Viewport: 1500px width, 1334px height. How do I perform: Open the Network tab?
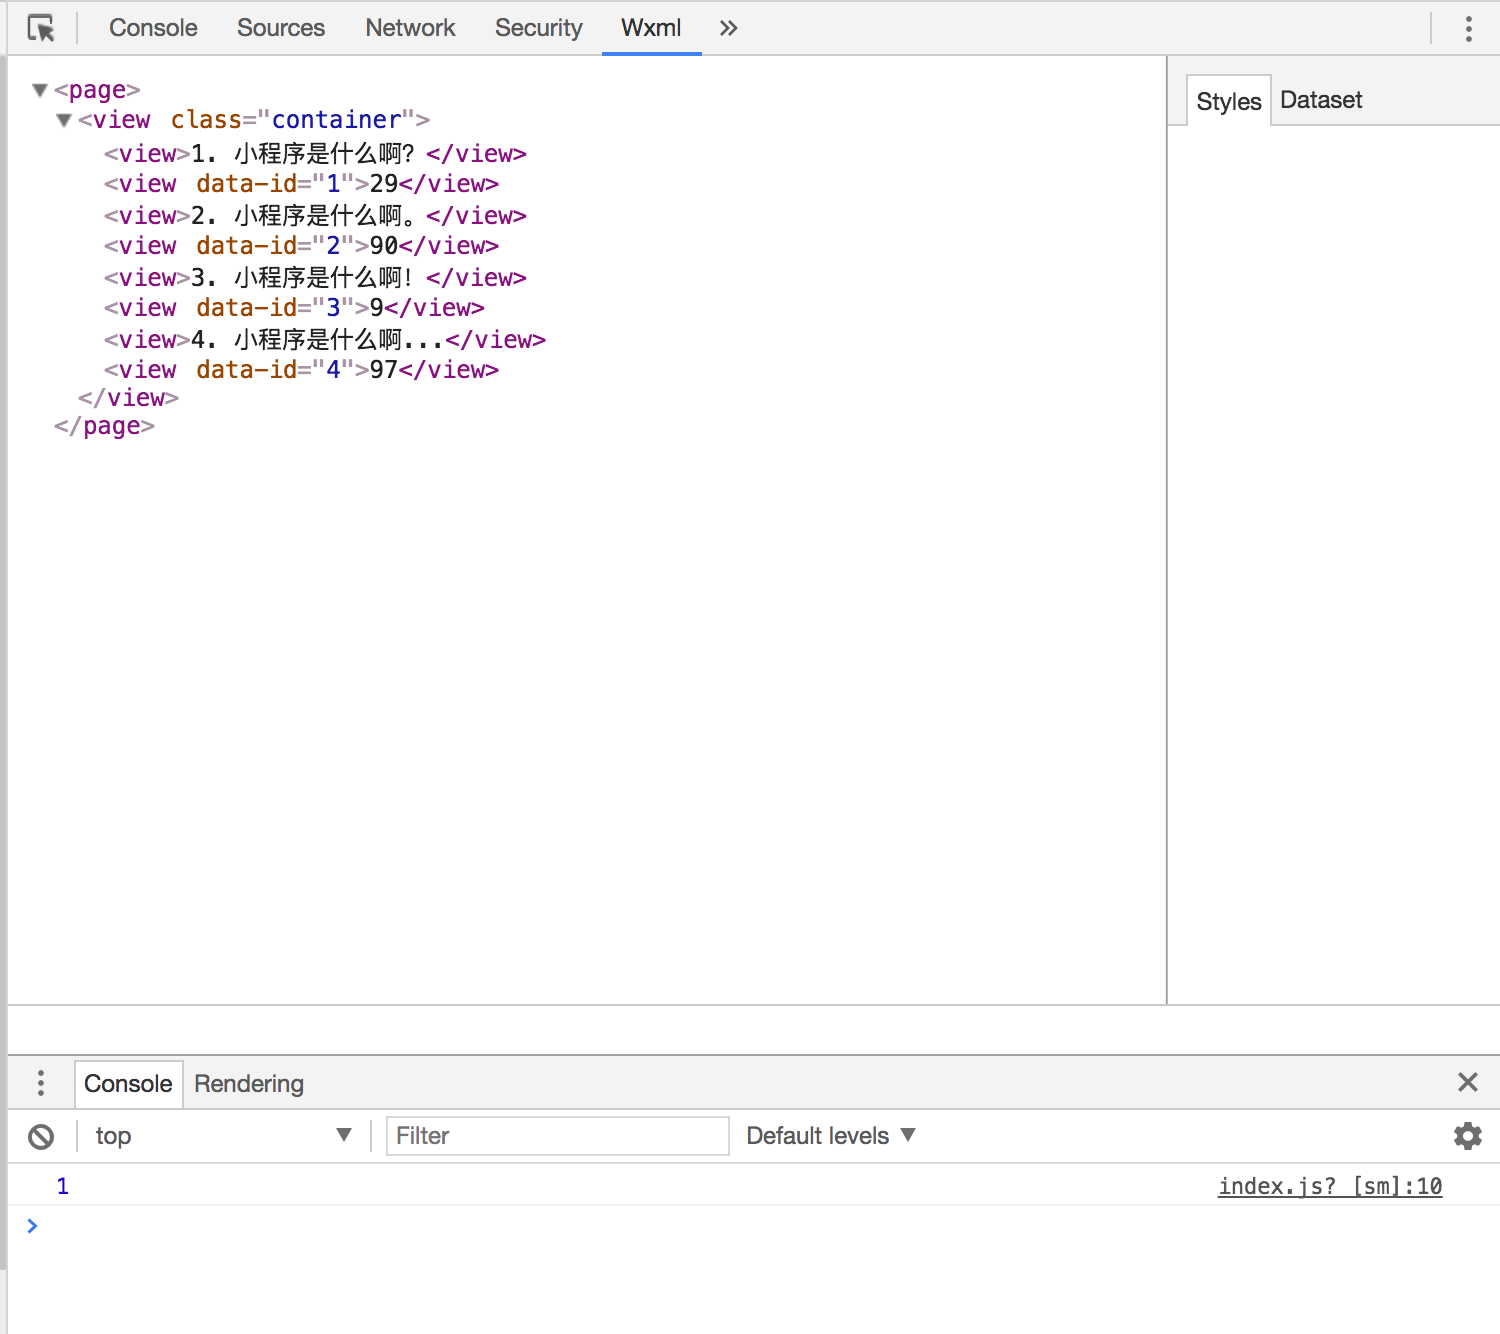coord(410,28)
